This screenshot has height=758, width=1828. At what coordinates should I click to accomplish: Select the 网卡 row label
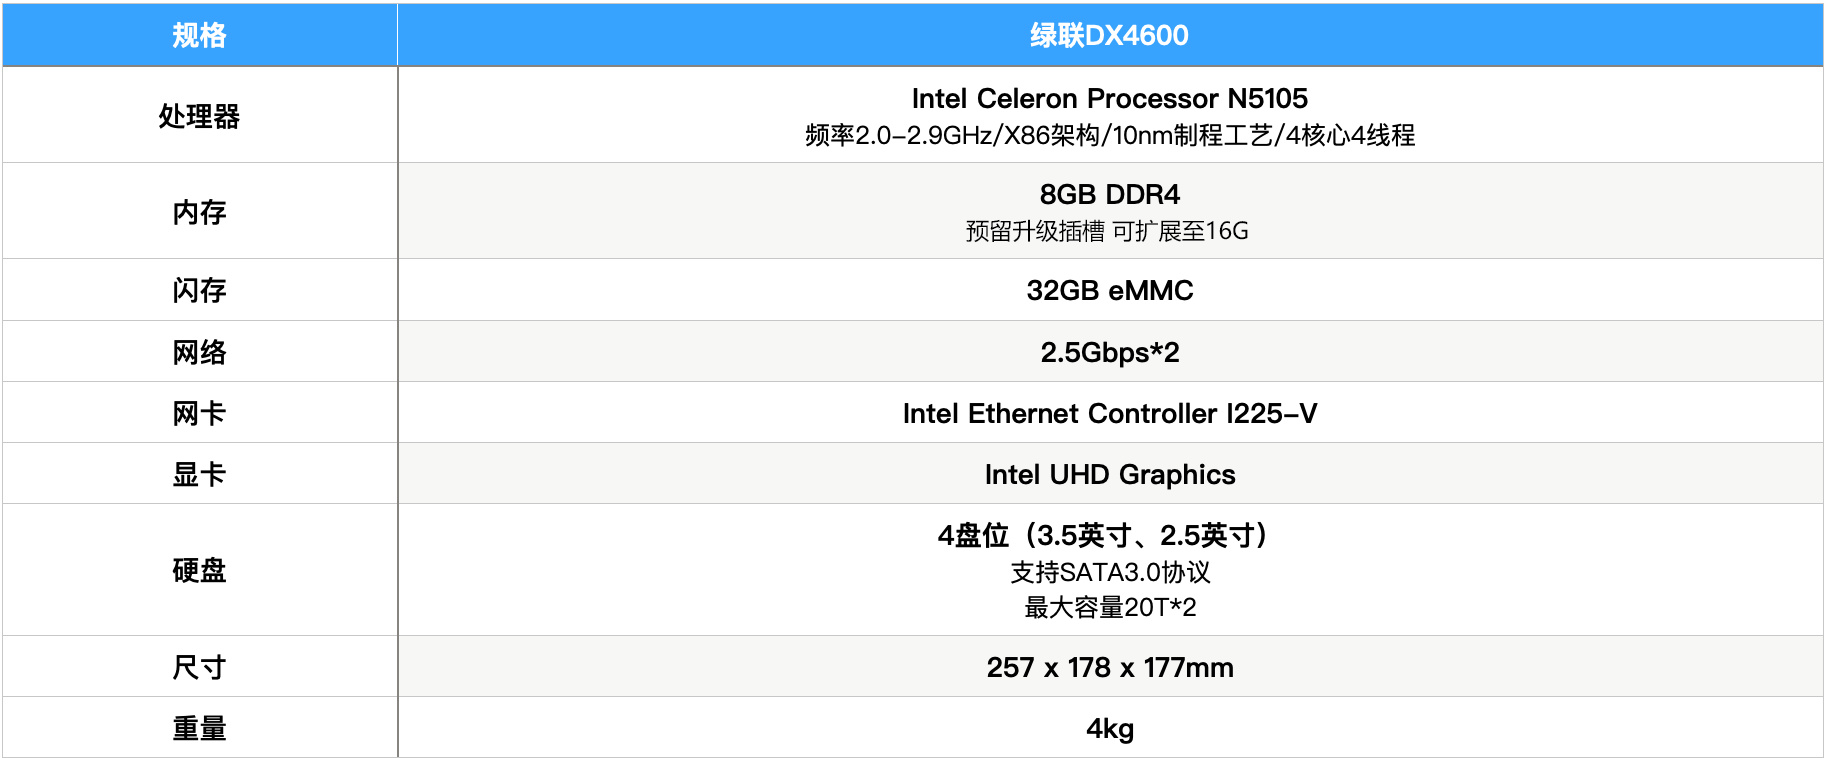199,413
